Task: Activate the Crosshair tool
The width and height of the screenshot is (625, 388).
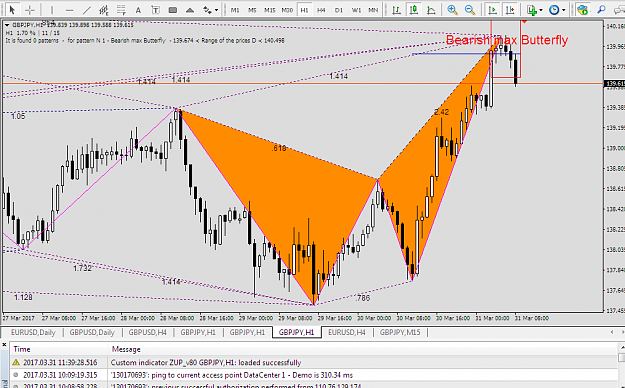Action: click(x=30, y=10)
